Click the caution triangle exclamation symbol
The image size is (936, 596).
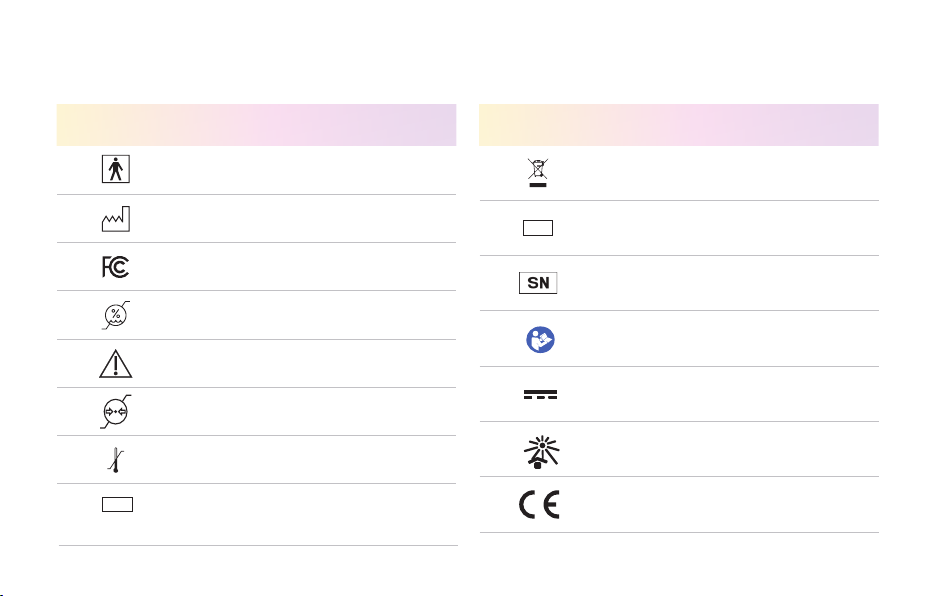tap(116, 364)
